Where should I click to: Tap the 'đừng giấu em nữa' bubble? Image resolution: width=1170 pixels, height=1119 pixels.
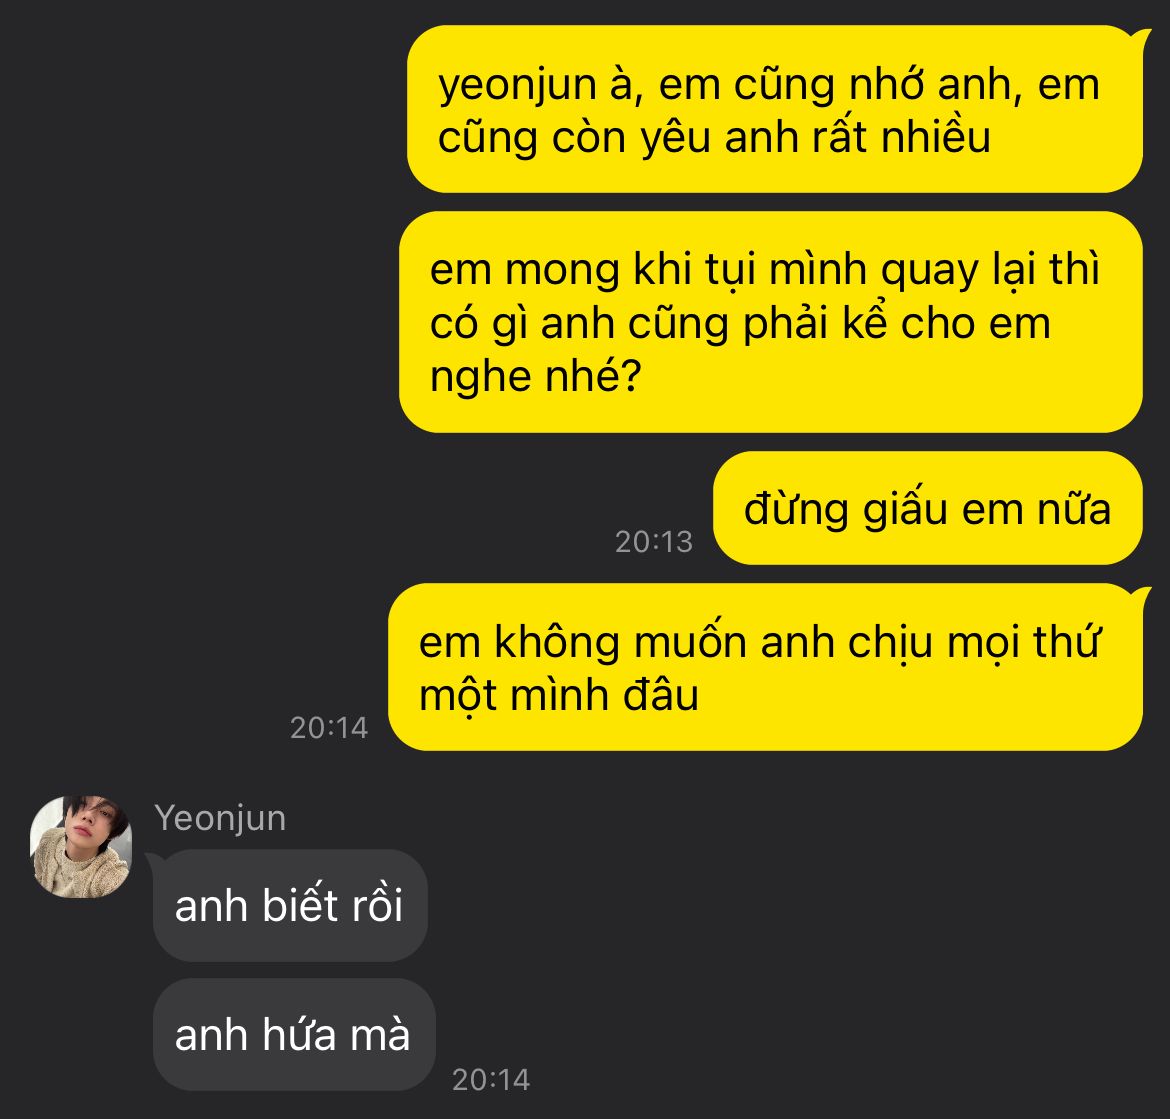click(927, 508)
